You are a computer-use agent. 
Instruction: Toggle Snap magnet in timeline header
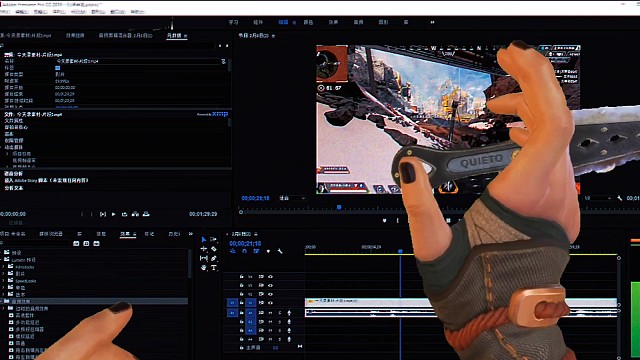tap(244, 251)
